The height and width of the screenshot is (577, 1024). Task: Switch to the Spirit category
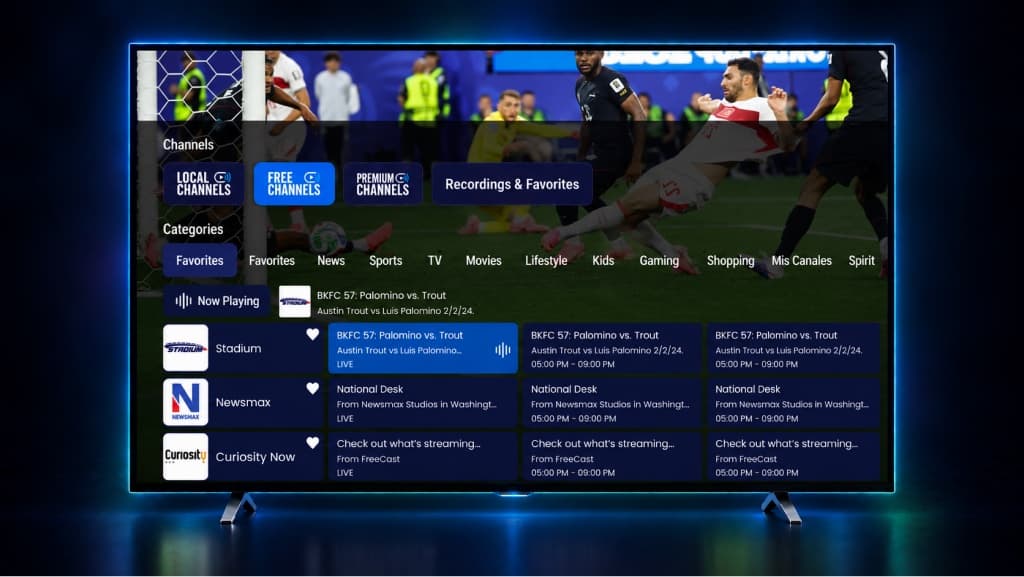pyautogui.click(x=861, y=260)
